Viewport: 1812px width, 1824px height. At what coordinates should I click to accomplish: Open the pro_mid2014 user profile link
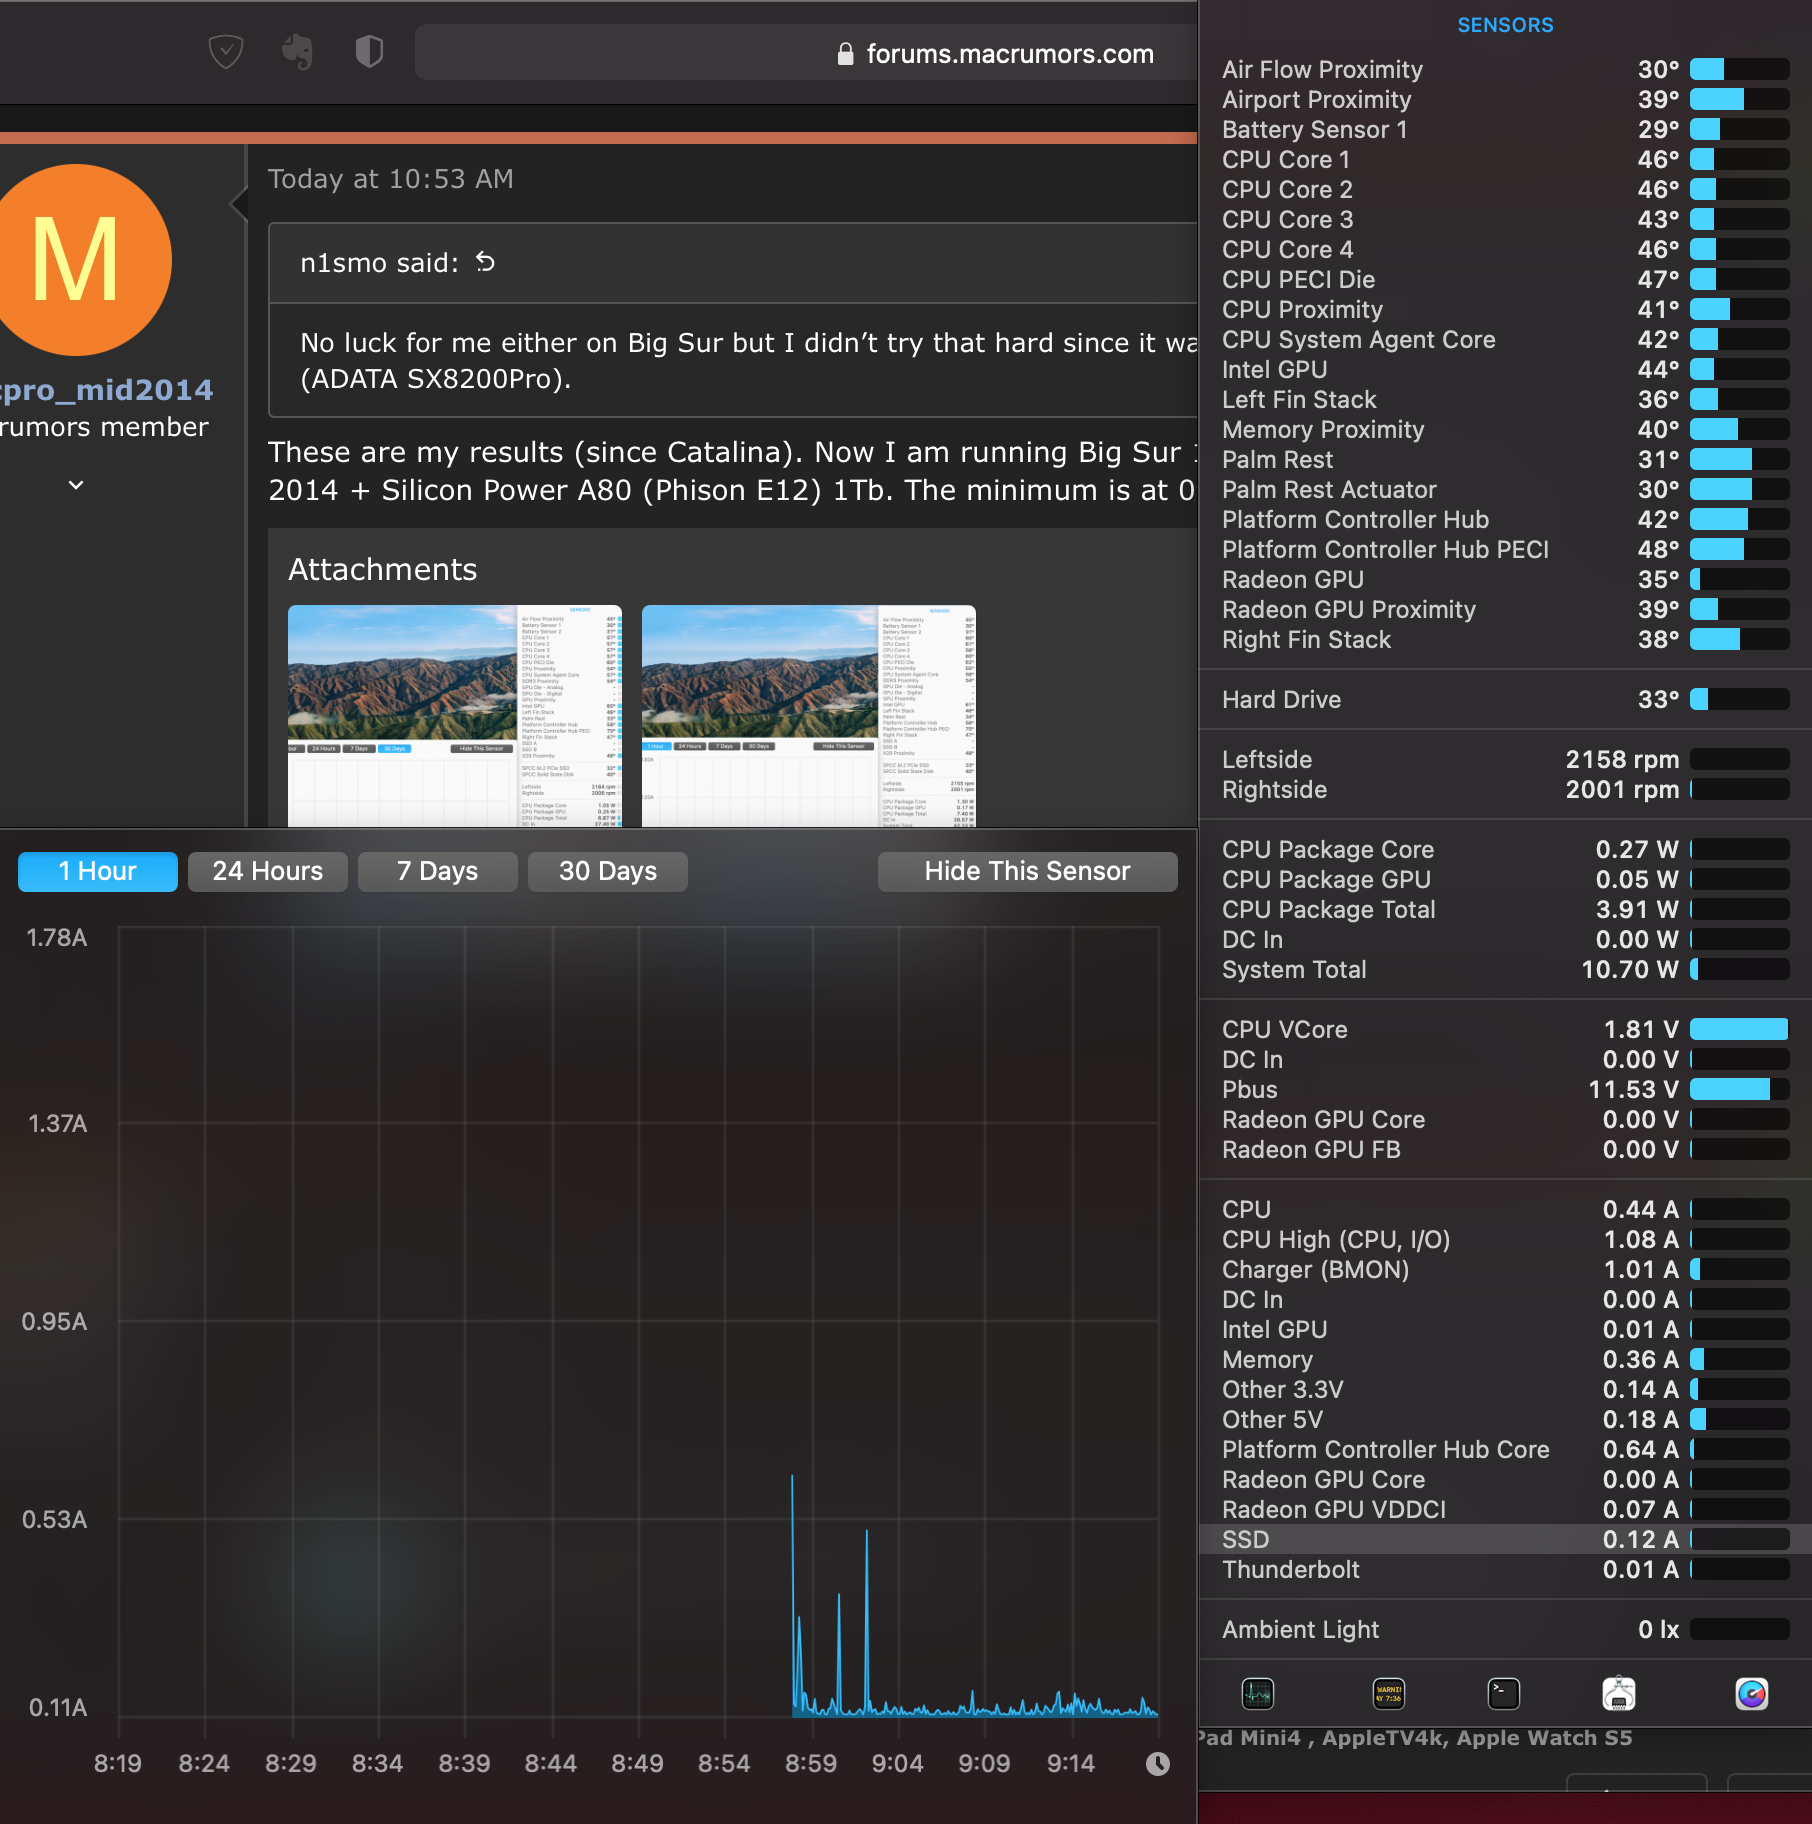105,389
